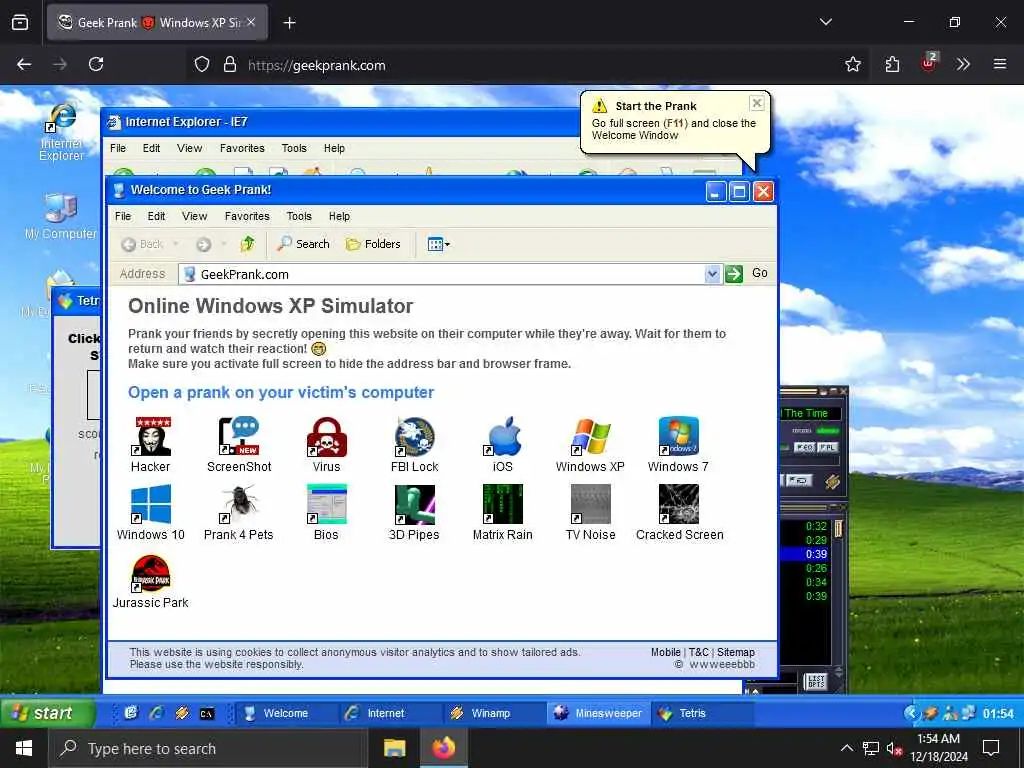This screenshot has width=1024, height=768.
Task: Open the iOS apple icon
Action: [x=503, y=444]
